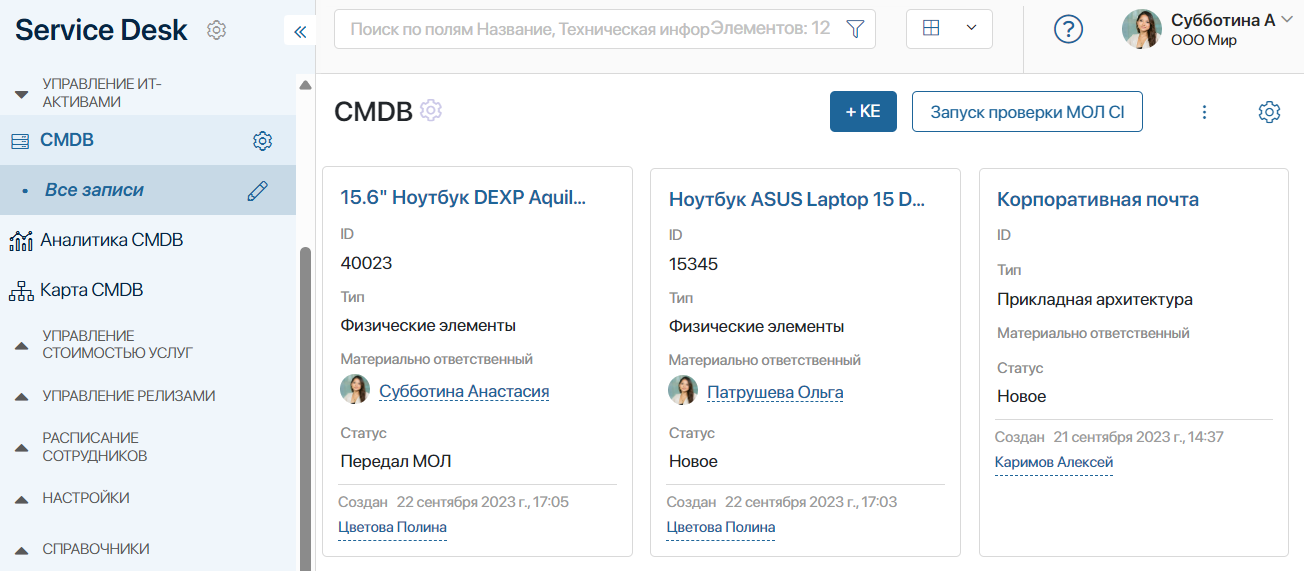The height and width of the screenshot is (571, 1304).
Task: Click the Аналитика CMDB chart icon
Action: point(21,240)
